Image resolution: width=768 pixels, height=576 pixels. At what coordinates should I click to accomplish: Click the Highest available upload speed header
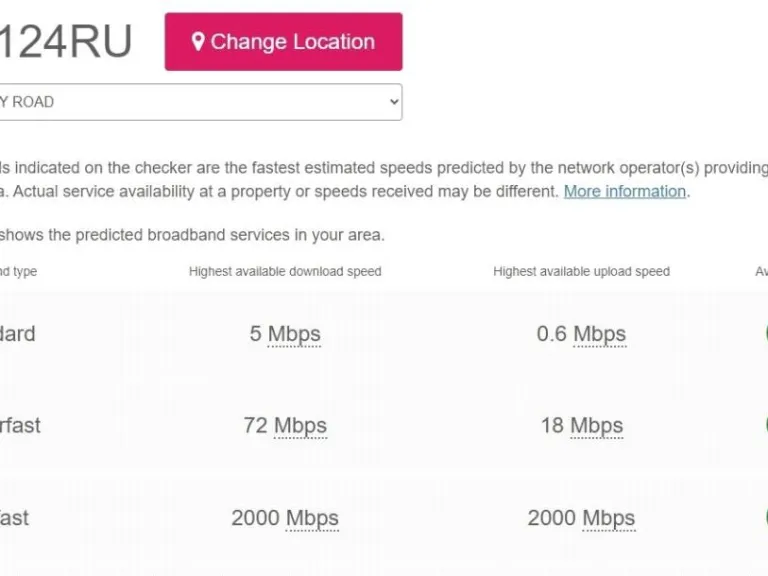click(581, 271)
